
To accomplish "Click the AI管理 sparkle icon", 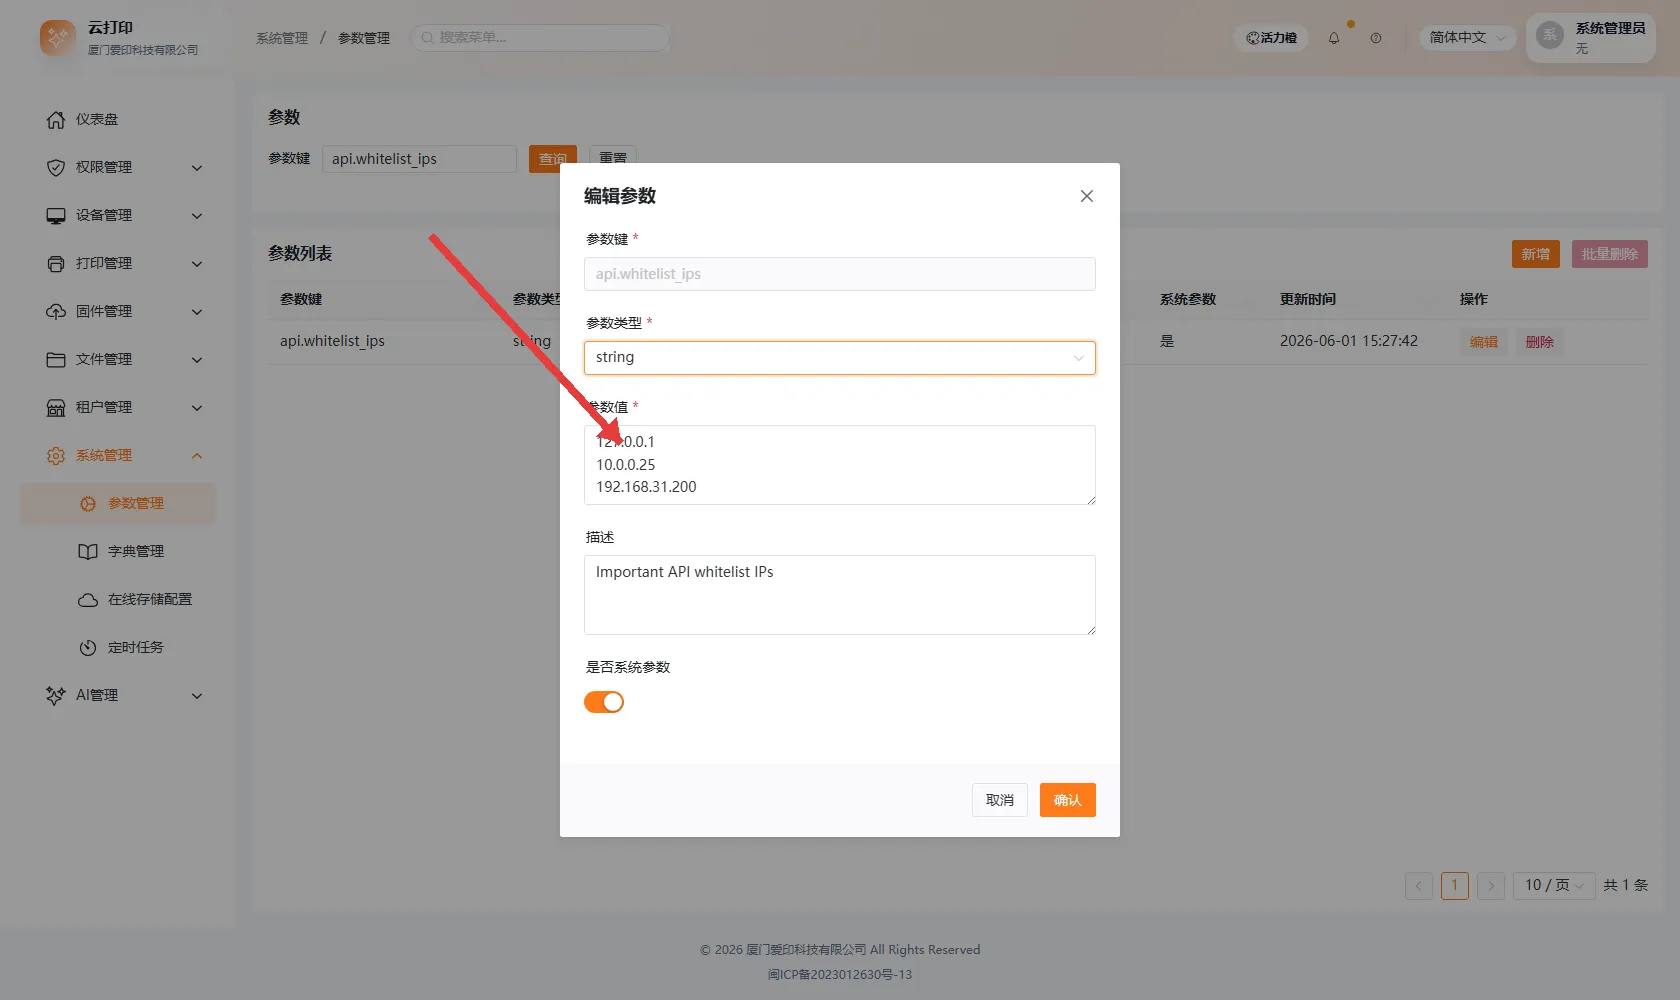I will (x=56, y=696).
